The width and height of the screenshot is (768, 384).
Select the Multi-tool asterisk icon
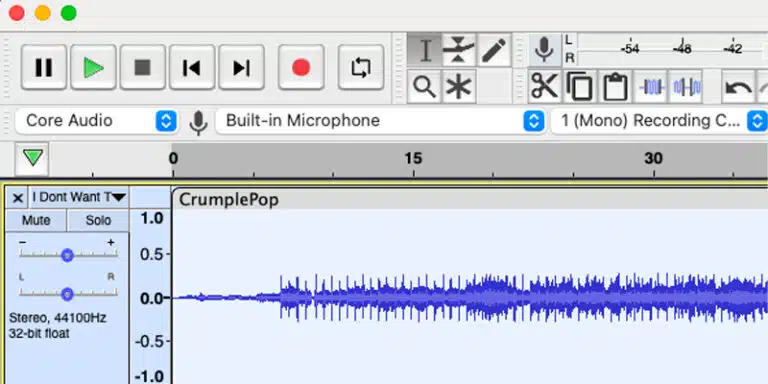click(x=458, y=87)
